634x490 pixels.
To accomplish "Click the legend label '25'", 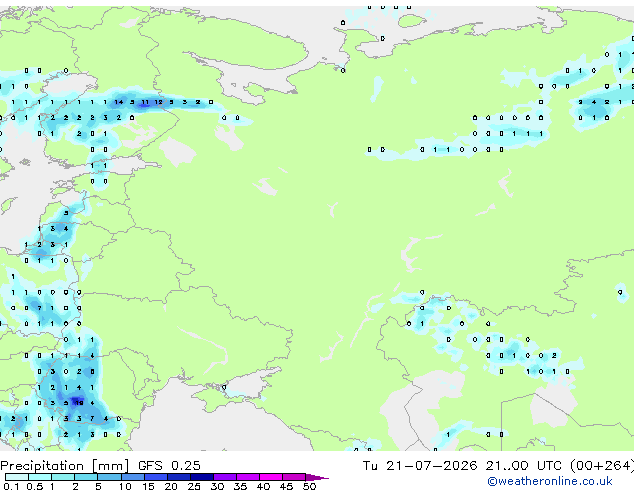I will pyautogui.click(x=194, y=486).
